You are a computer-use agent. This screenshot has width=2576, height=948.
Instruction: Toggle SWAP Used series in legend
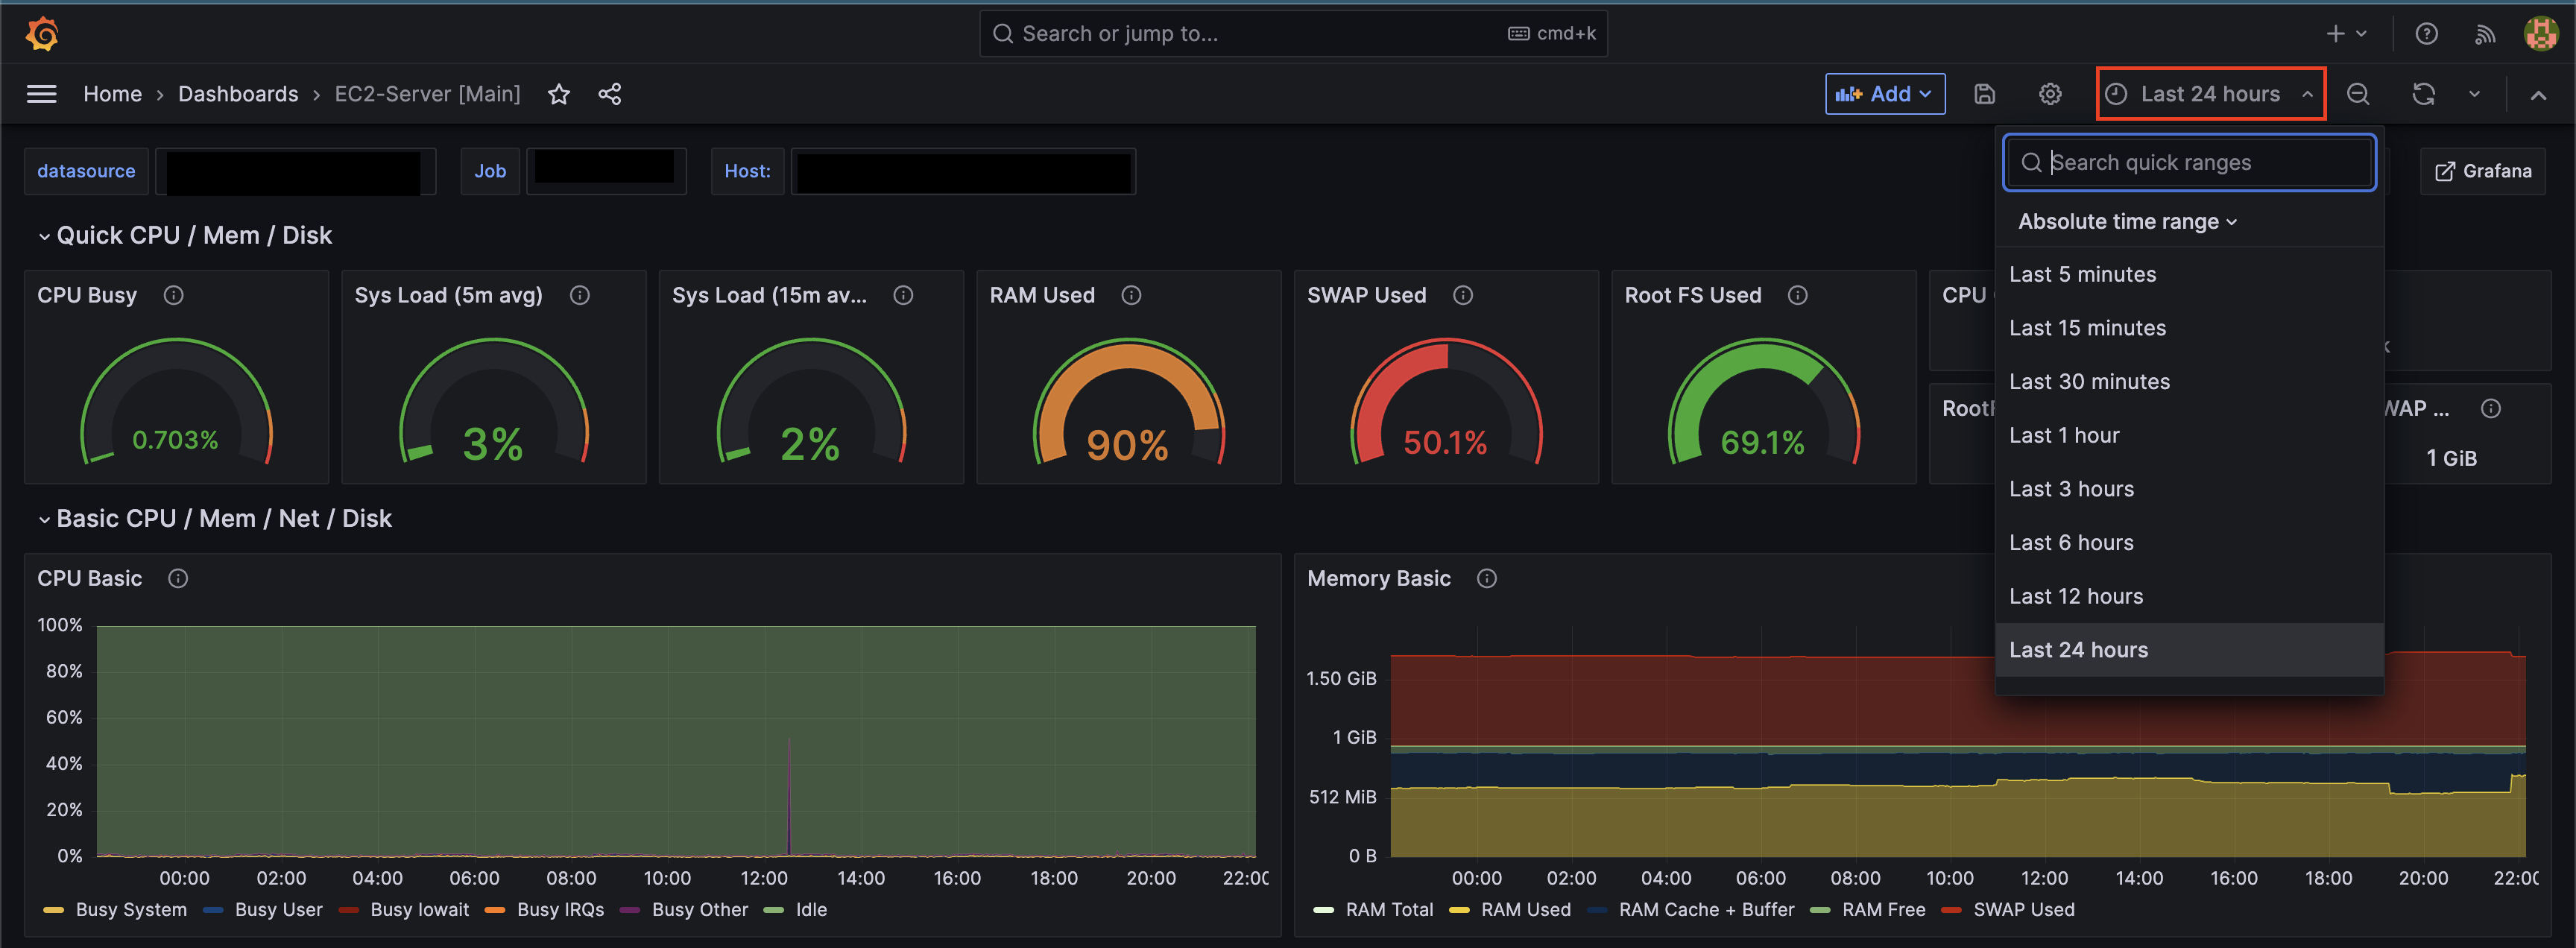(2023, 909)
